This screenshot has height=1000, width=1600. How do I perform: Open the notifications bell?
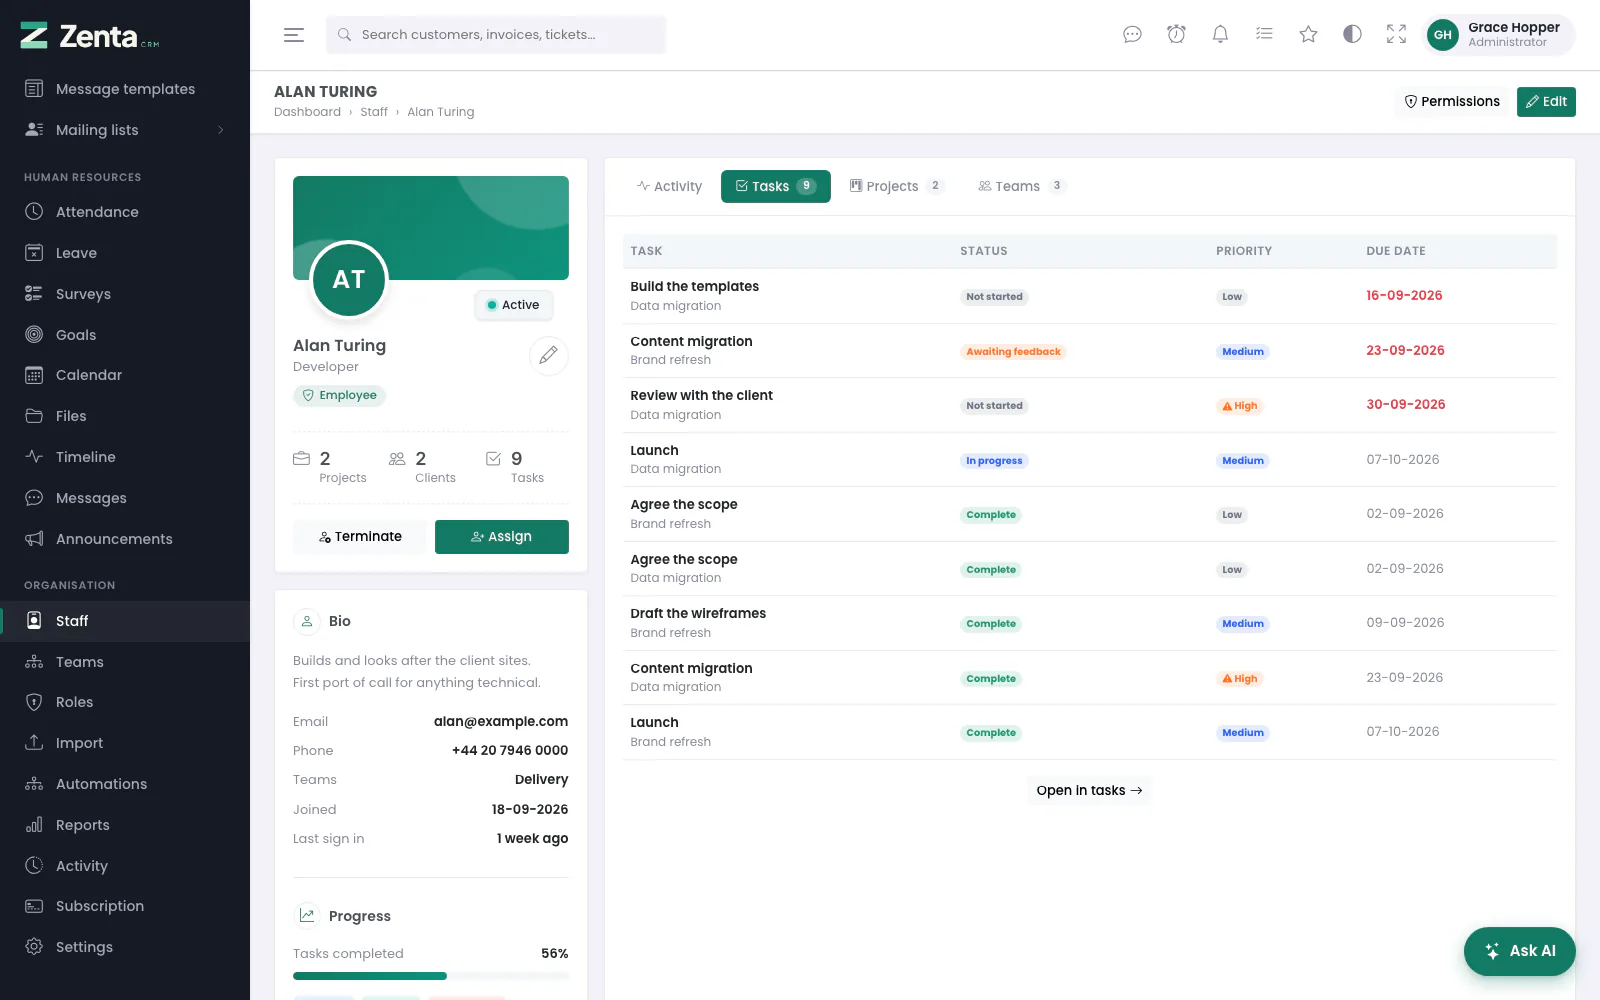1220,35
